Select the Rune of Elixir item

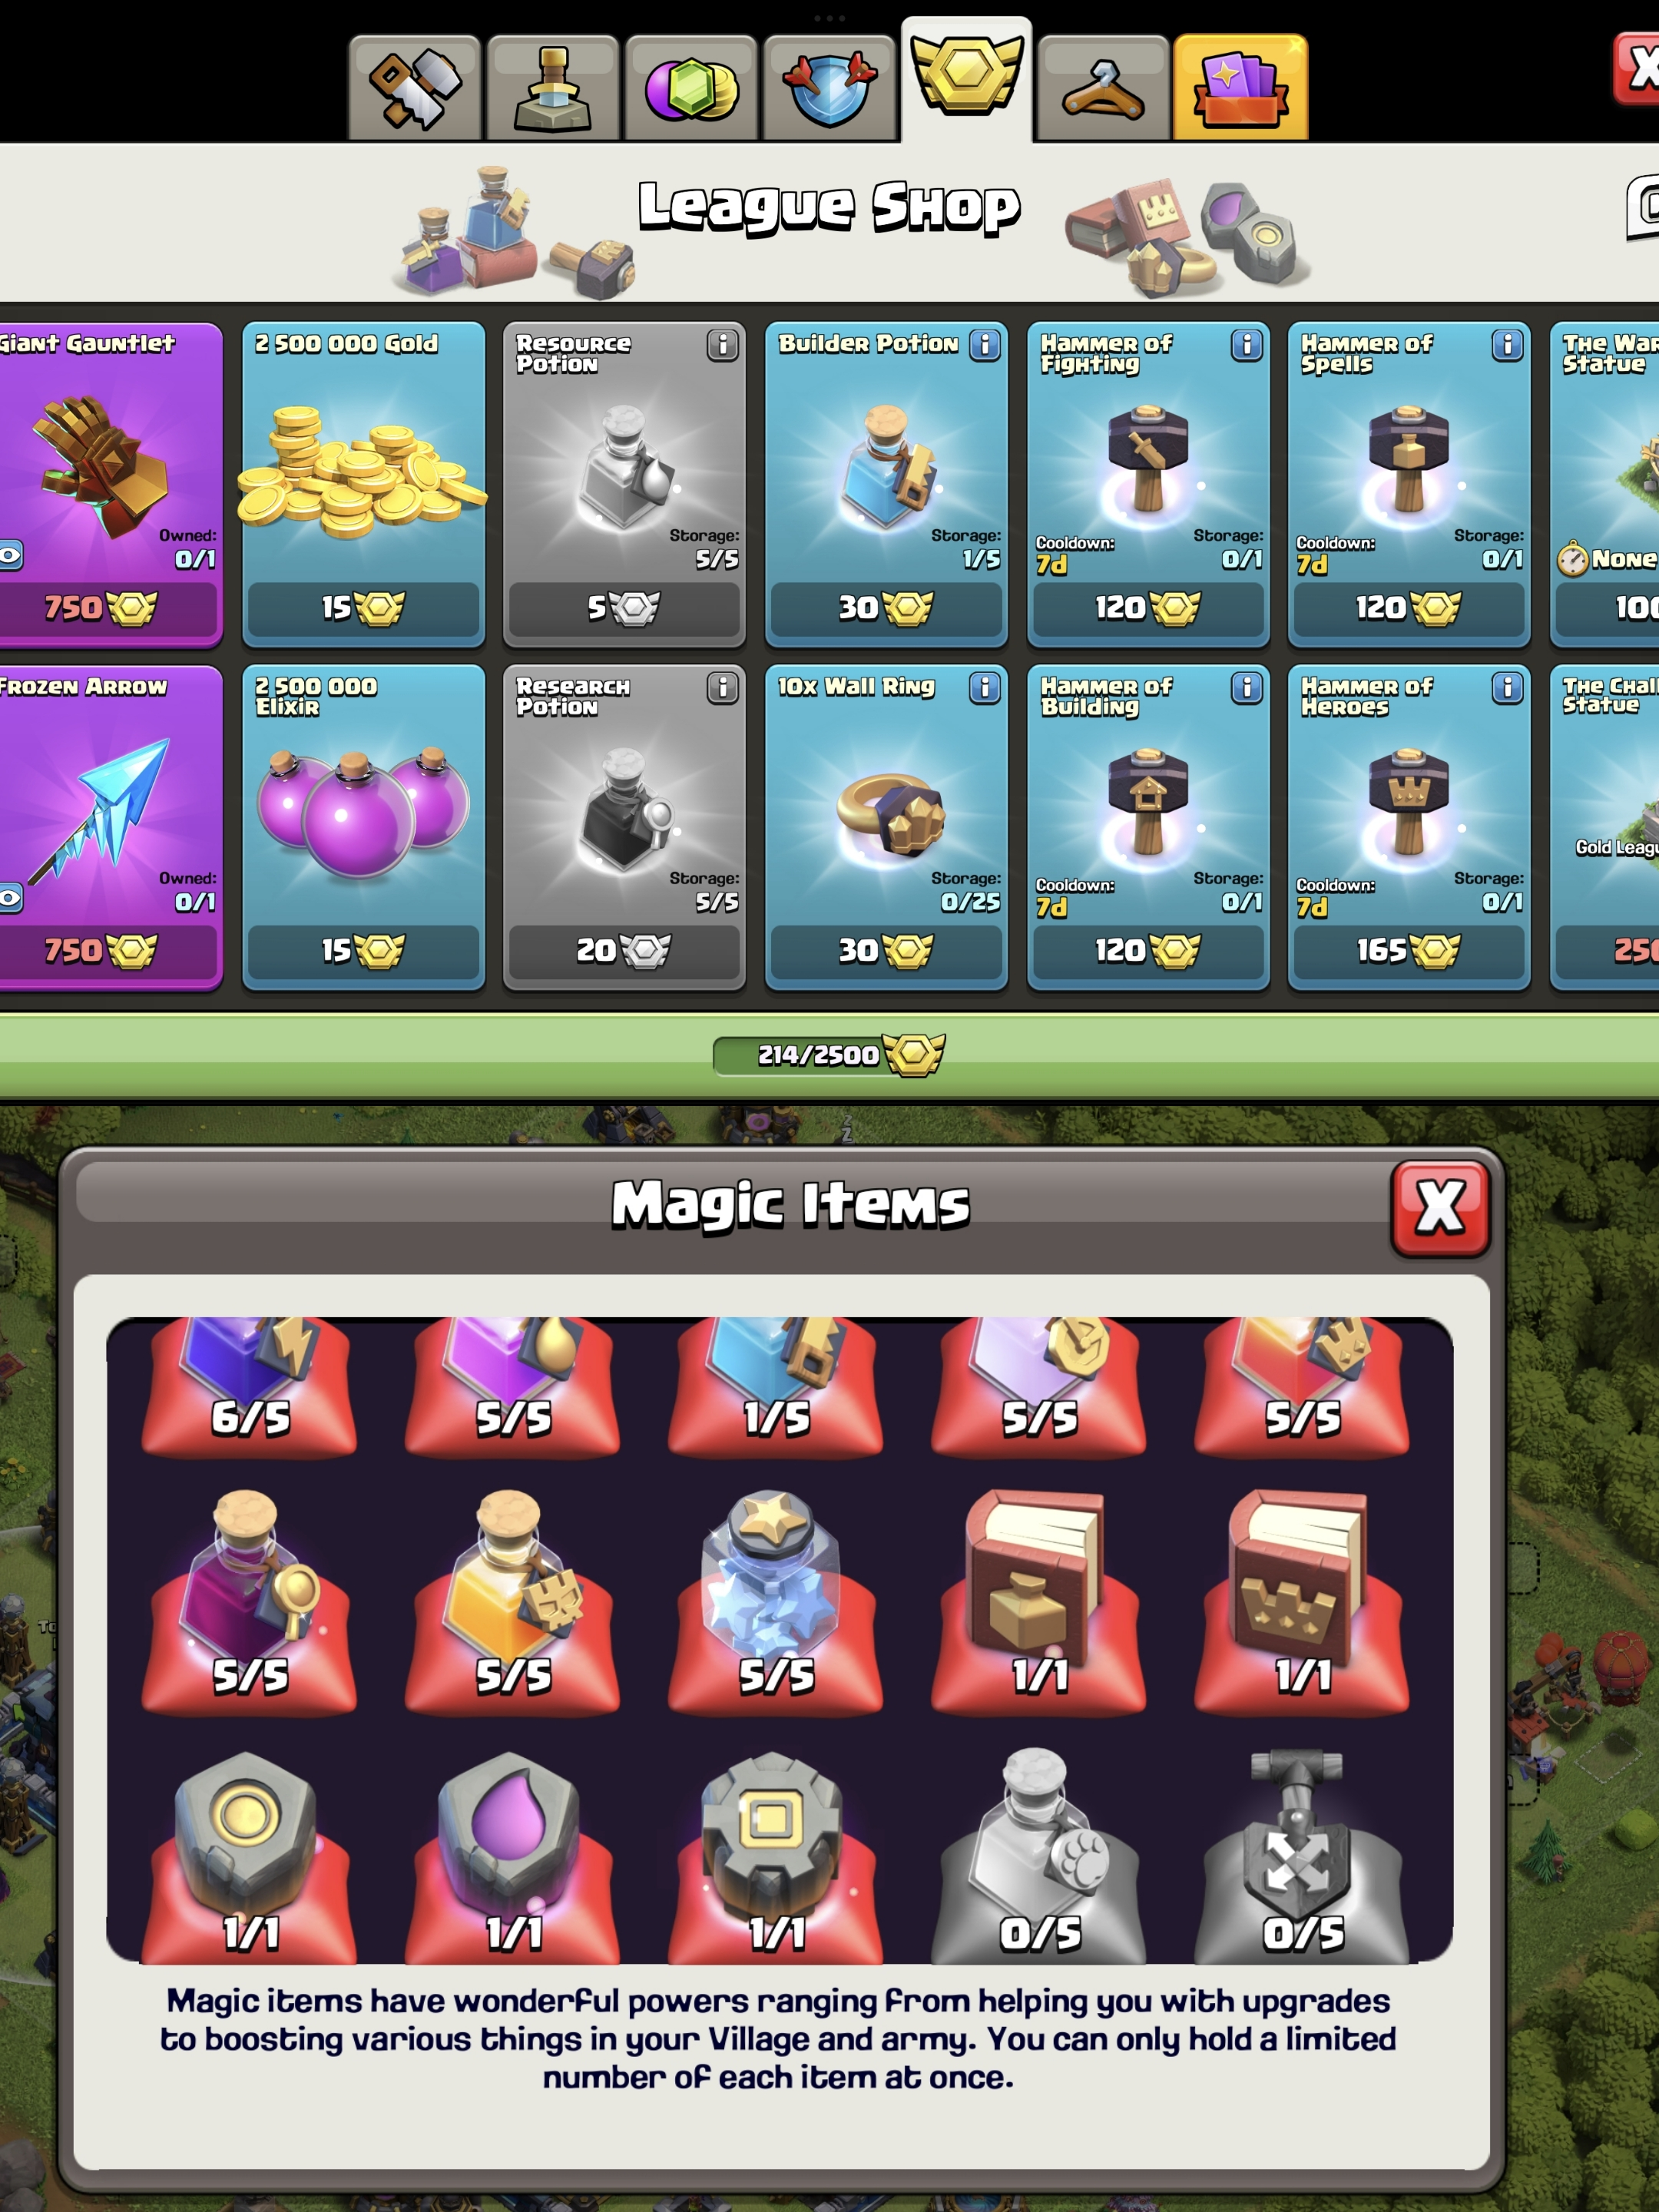pyautogui.click(x=513, y=1855)
